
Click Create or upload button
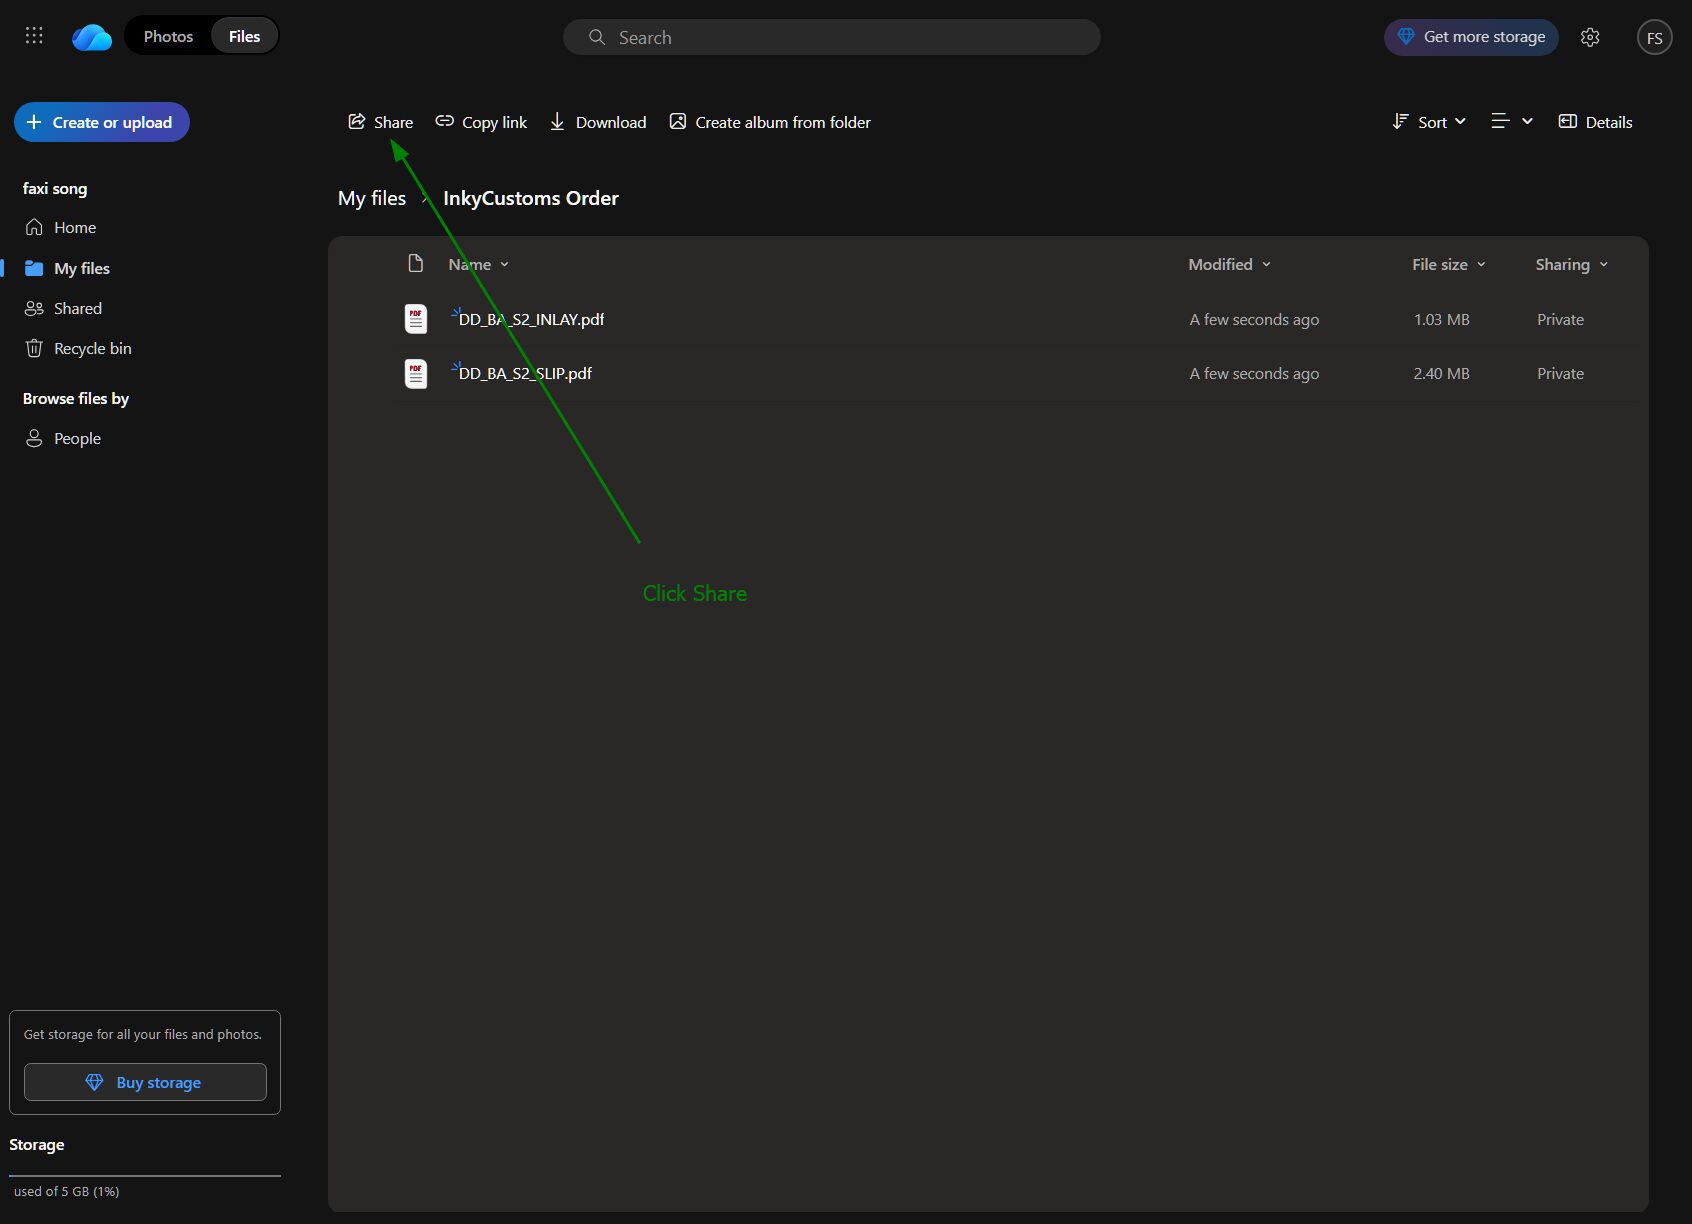(102, 122)
